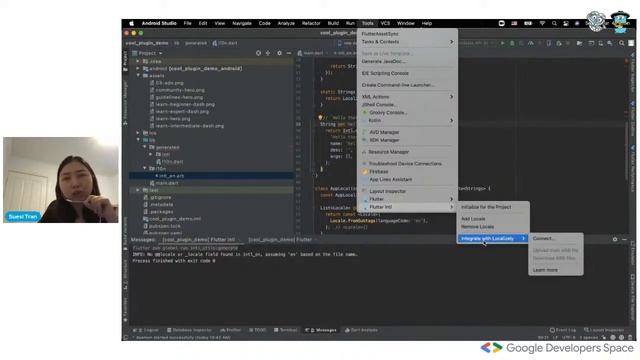This screenshot has height=360, width=640.
Task: Open Database Inspector tool window tab
Action: 189,330
